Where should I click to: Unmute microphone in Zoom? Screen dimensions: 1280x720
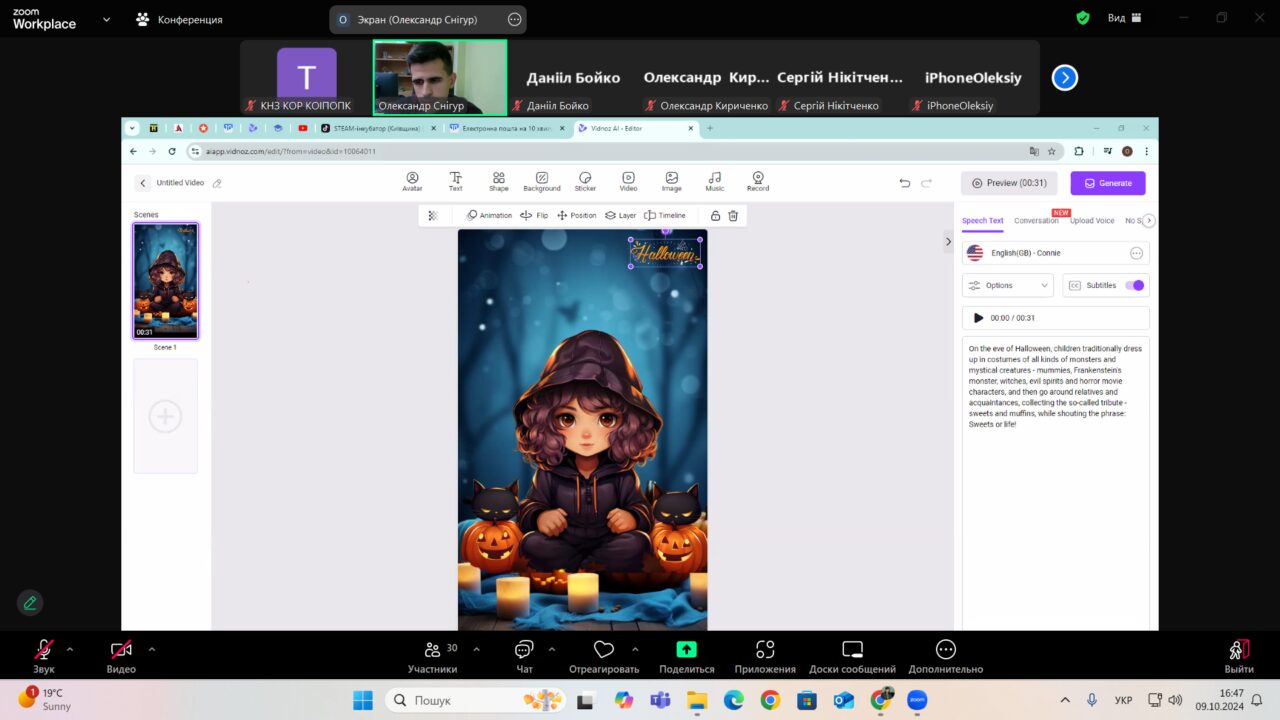[x=44, y=655]
